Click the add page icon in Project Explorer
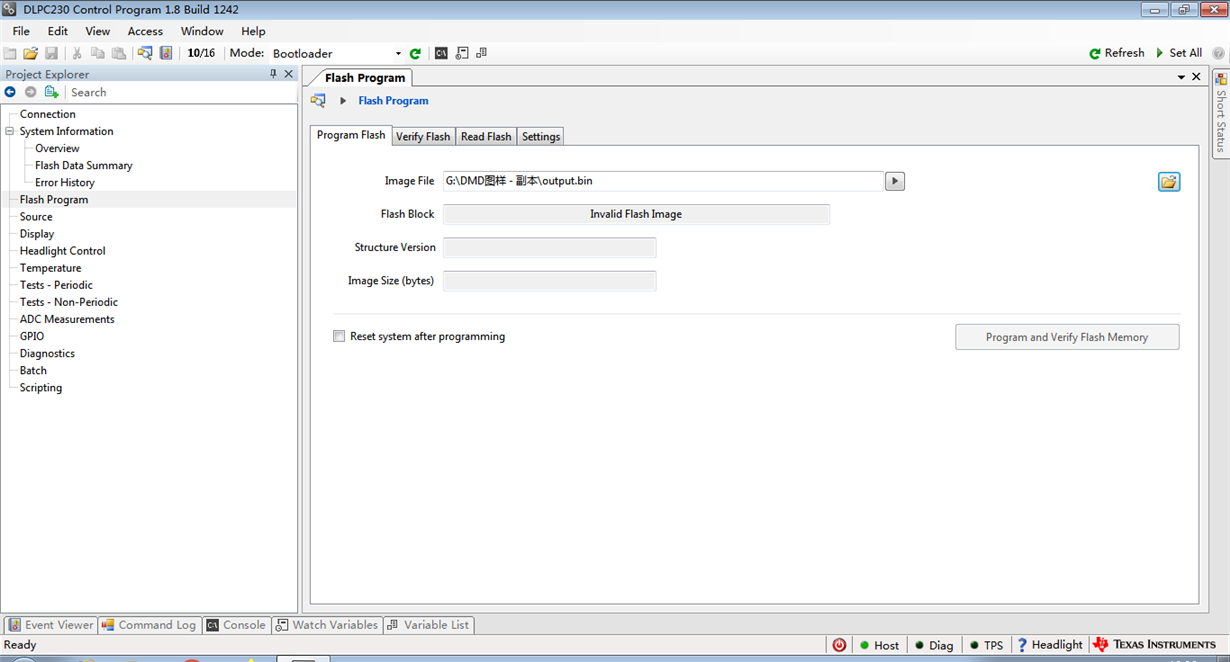This screenshot has height=662, width=1230. click(52, 92)
